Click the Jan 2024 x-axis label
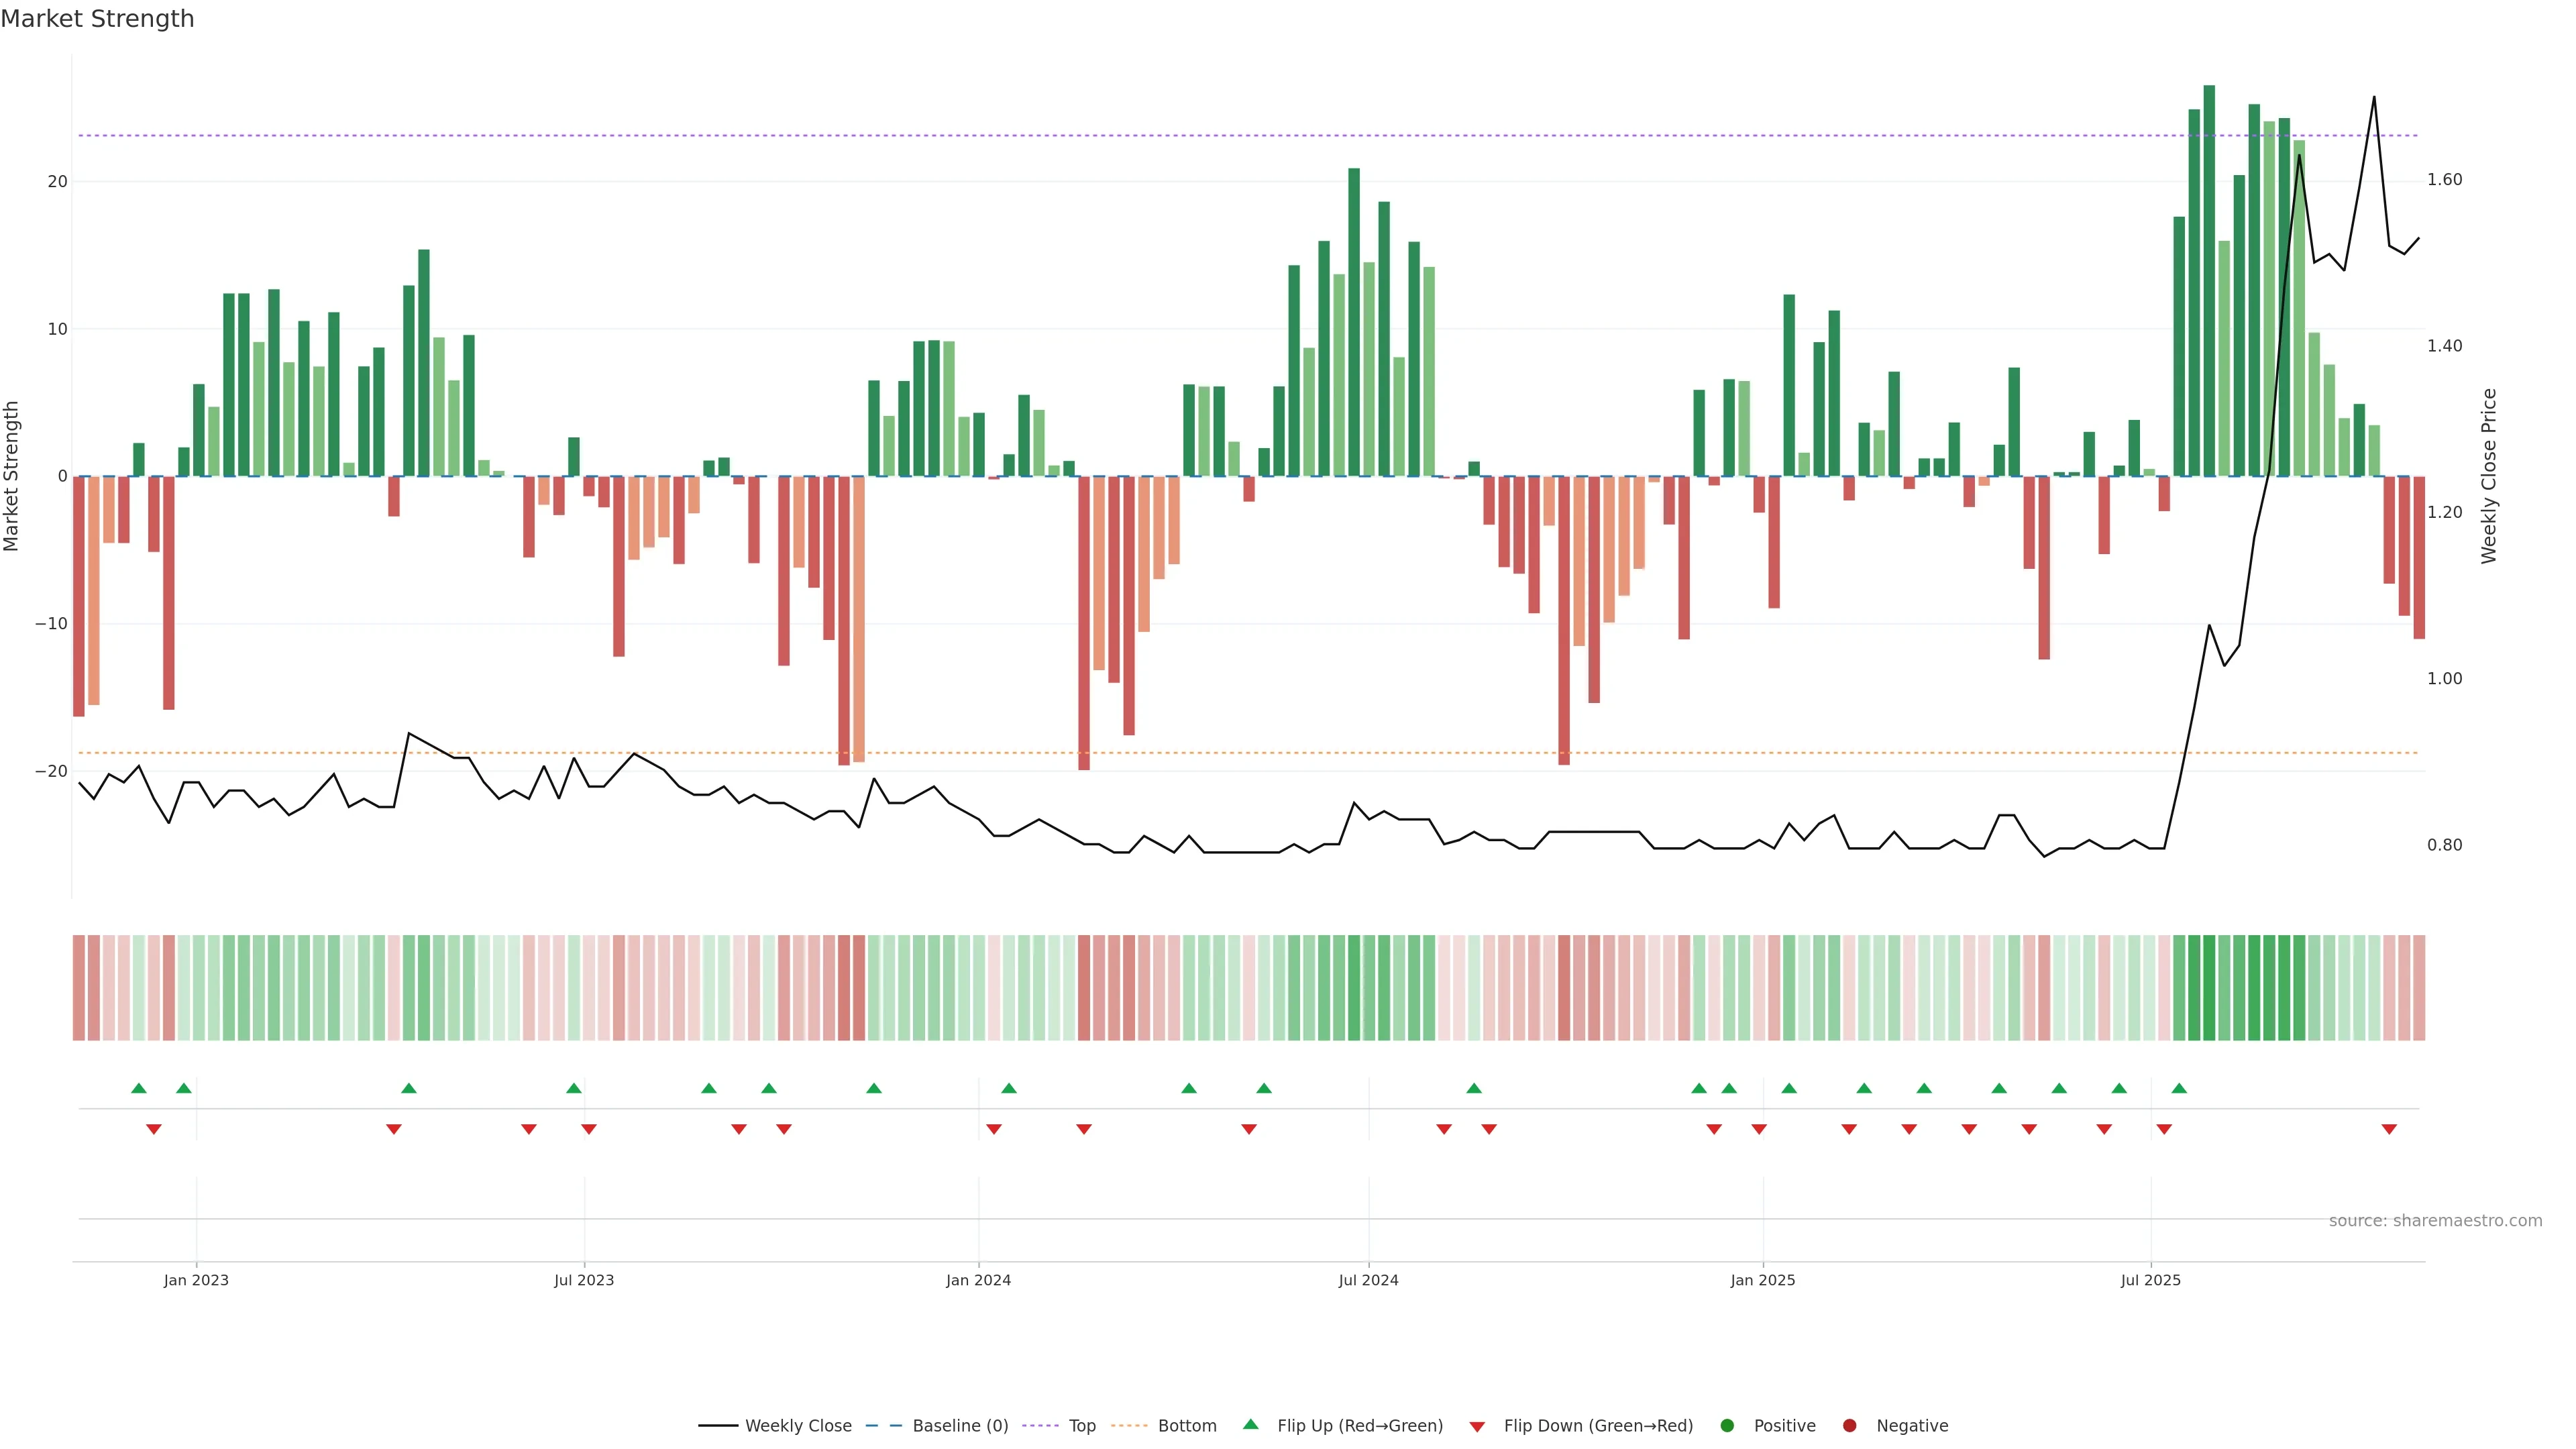This screenshot has height=1449, width=2576. [x=978, y=1280]
